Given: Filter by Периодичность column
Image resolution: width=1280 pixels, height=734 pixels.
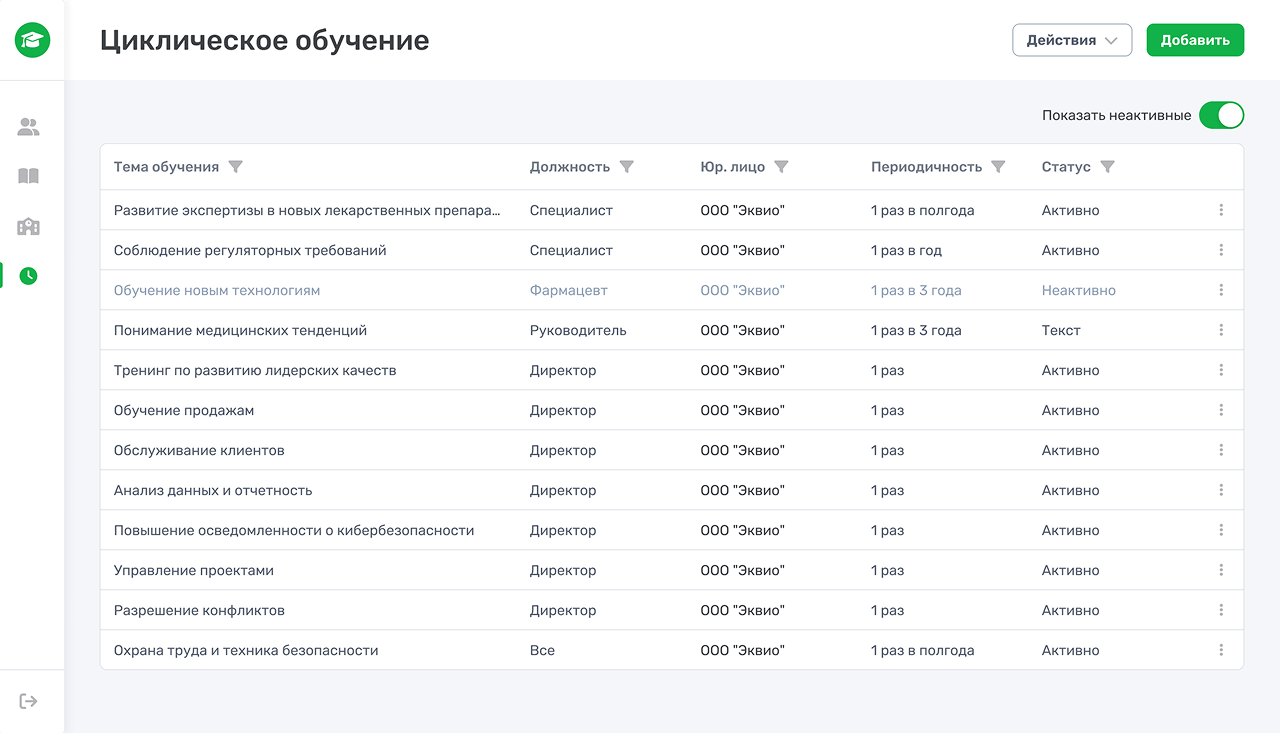Looking at the screenshot, I should [x=998, y=167].
